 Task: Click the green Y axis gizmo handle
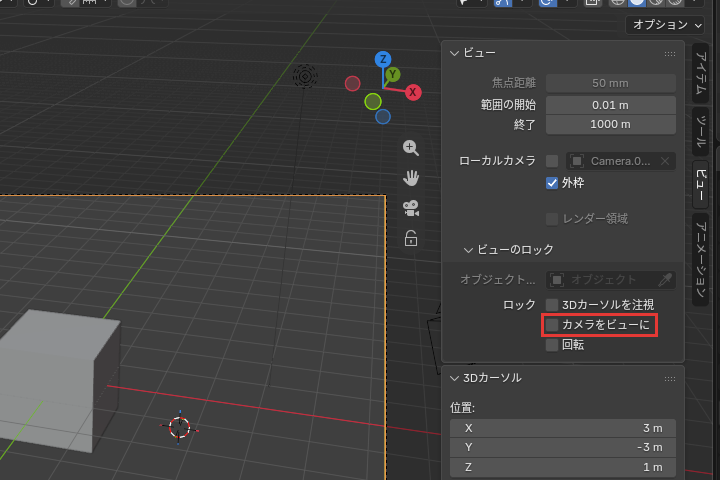click(x=393, y=74)
